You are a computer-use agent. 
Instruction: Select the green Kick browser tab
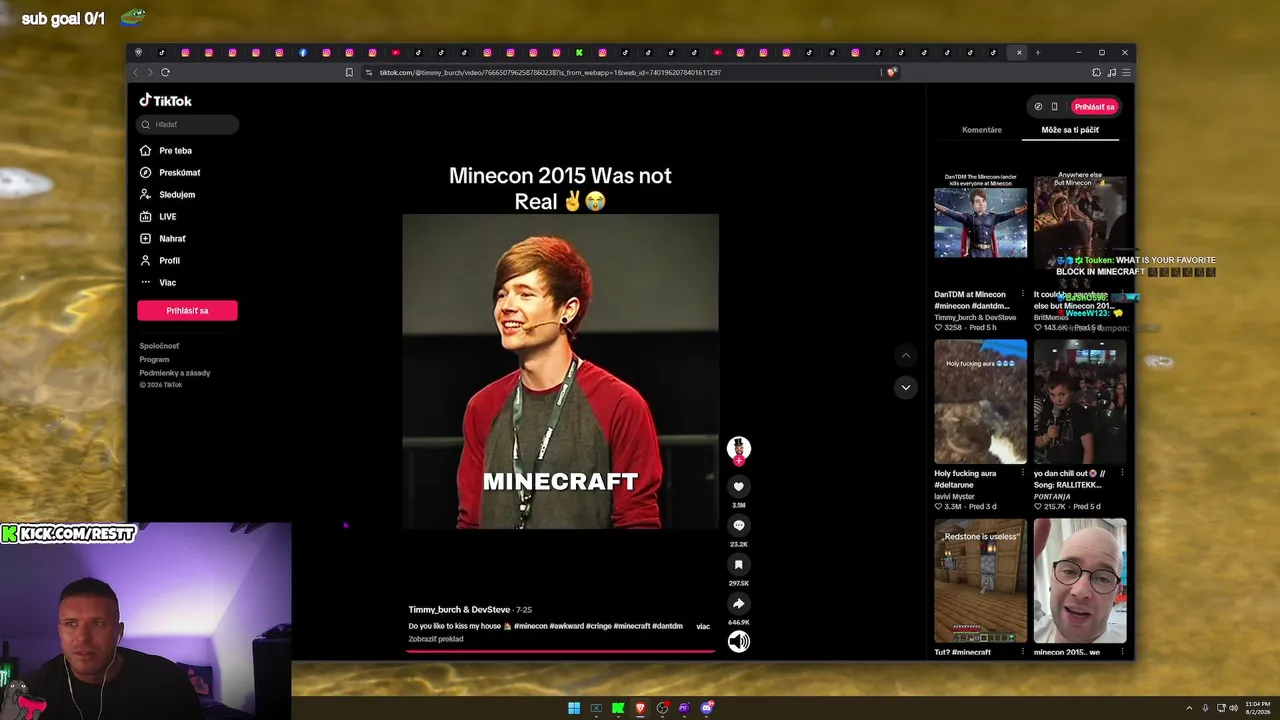click(579, 52)
